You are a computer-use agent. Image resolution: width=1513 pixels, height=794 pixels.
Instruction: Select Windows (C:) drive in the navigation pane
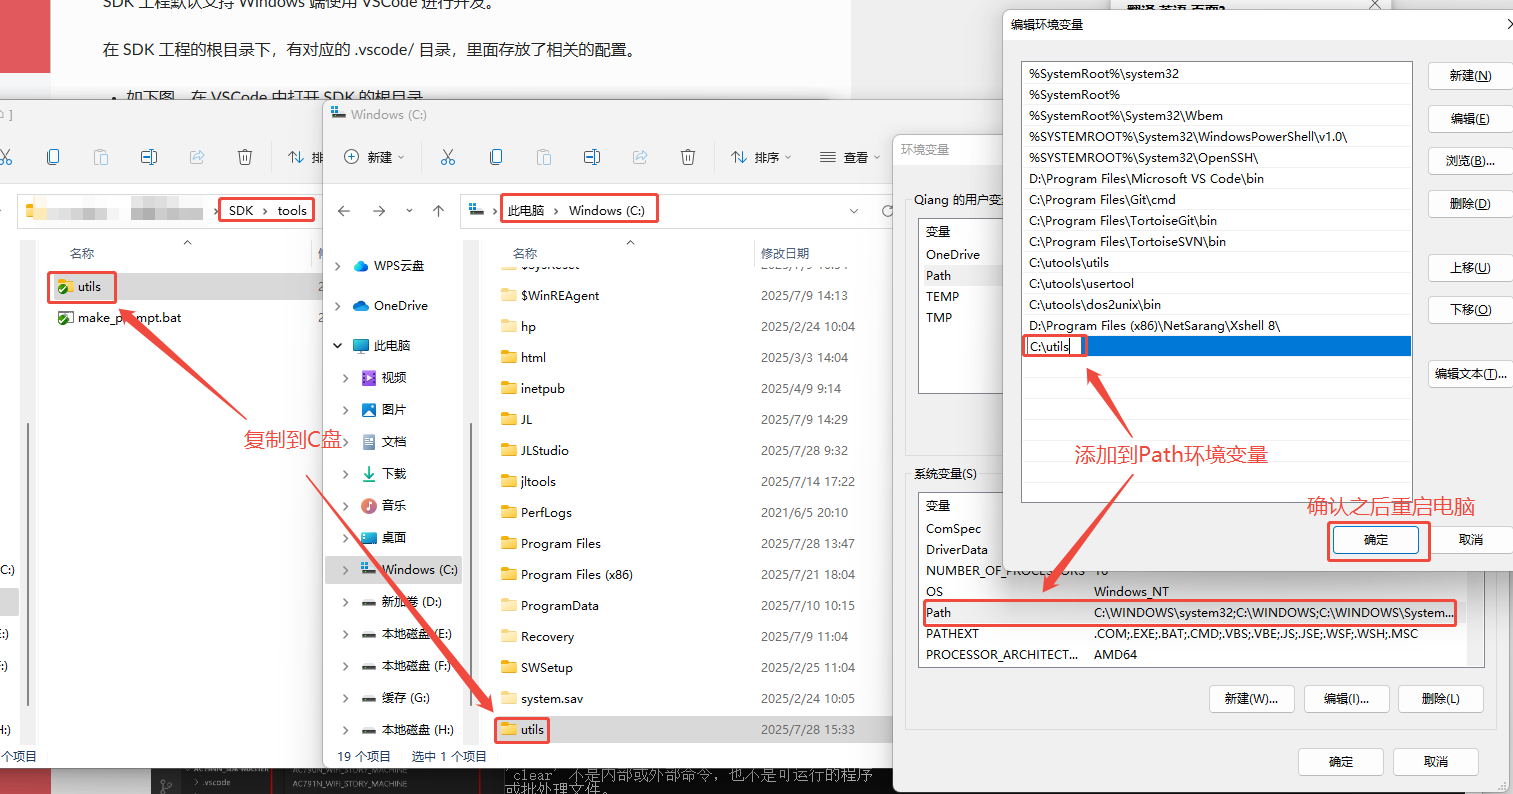point(408,570)
